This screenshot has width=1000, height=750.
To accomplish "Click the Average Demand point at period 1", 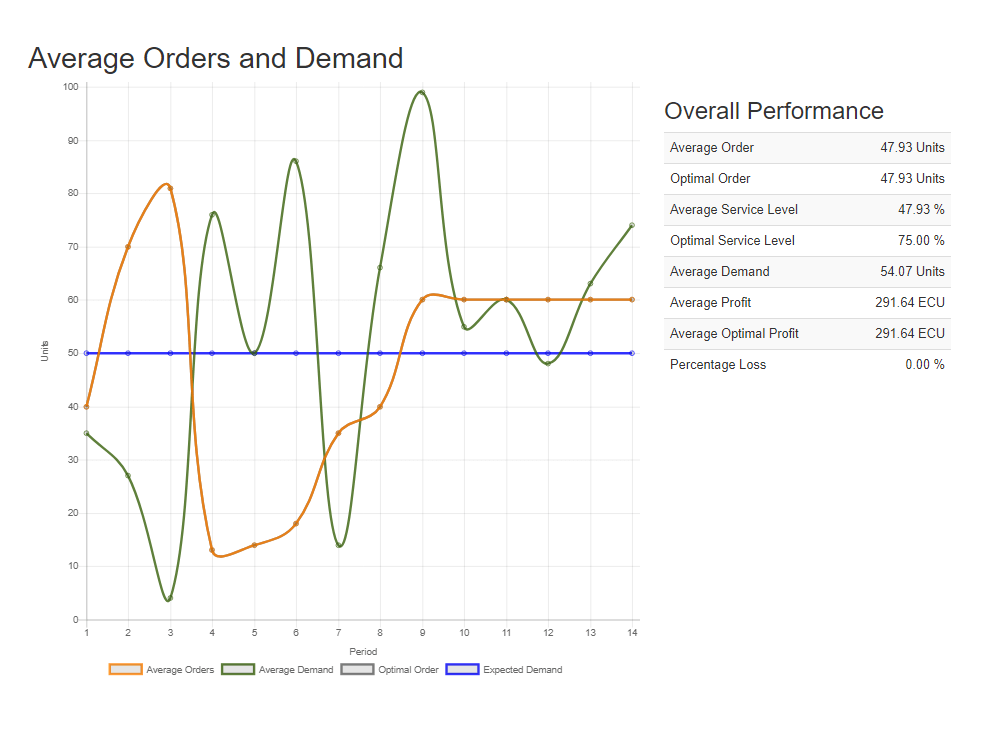I will (x=87, y=434).
